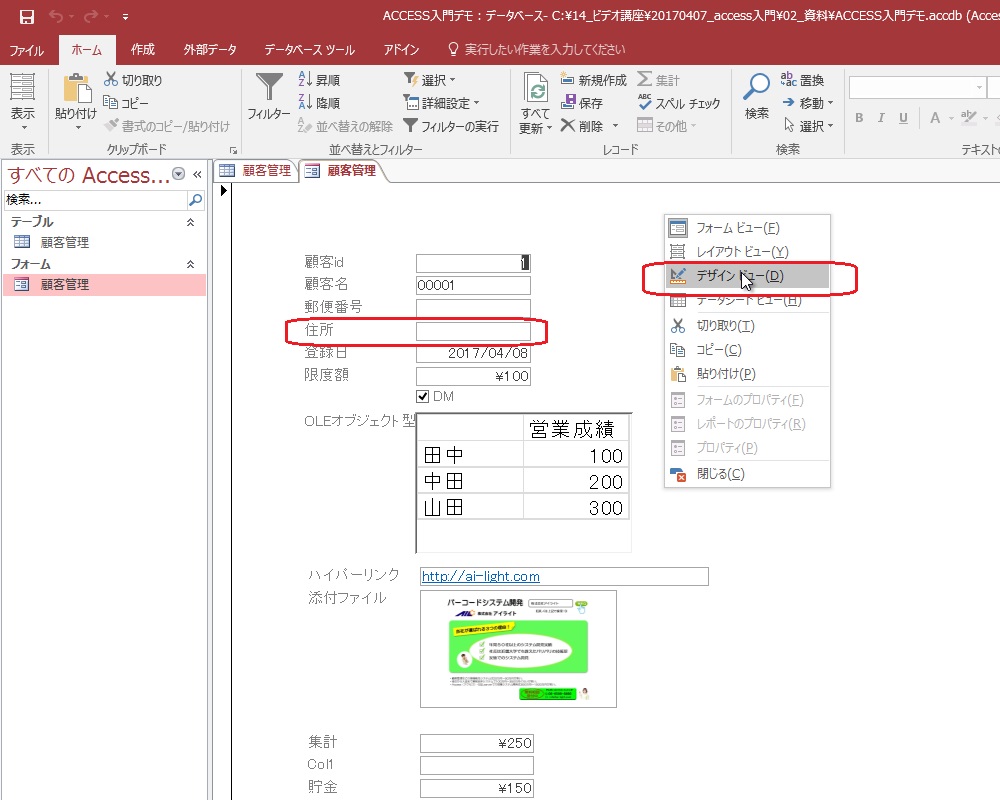Open the 選択 filter selection dropdown
1000x800 pixels.
pyautogui.click(x=430, y=80)
